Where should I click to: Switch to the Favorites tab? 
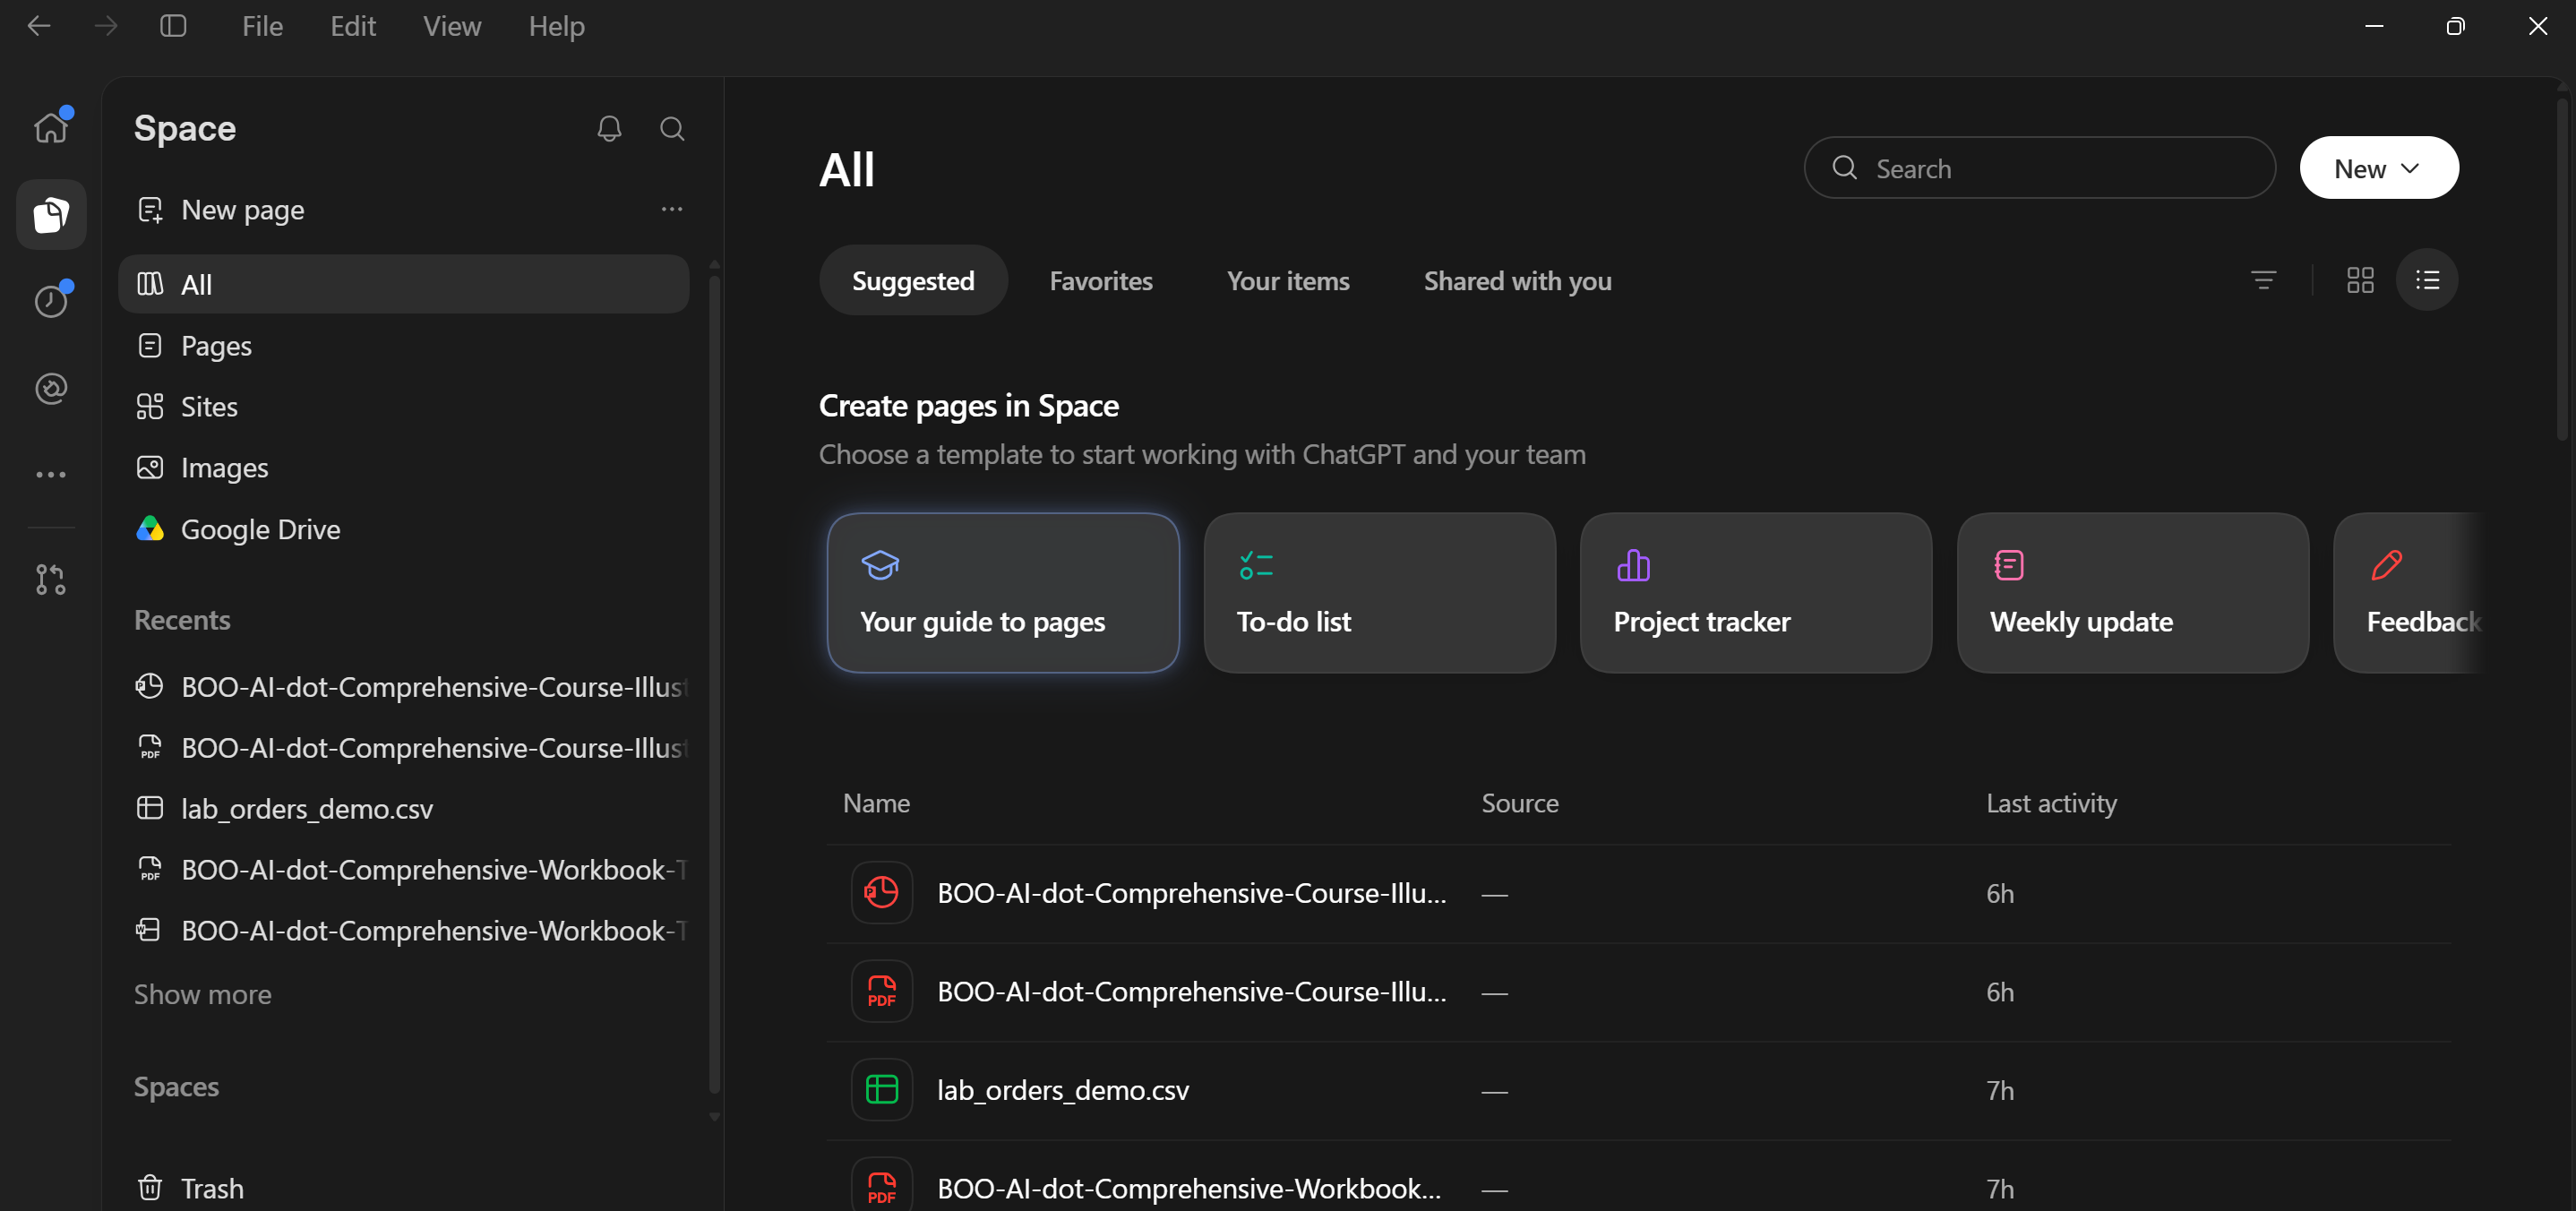coord(1101,280)
